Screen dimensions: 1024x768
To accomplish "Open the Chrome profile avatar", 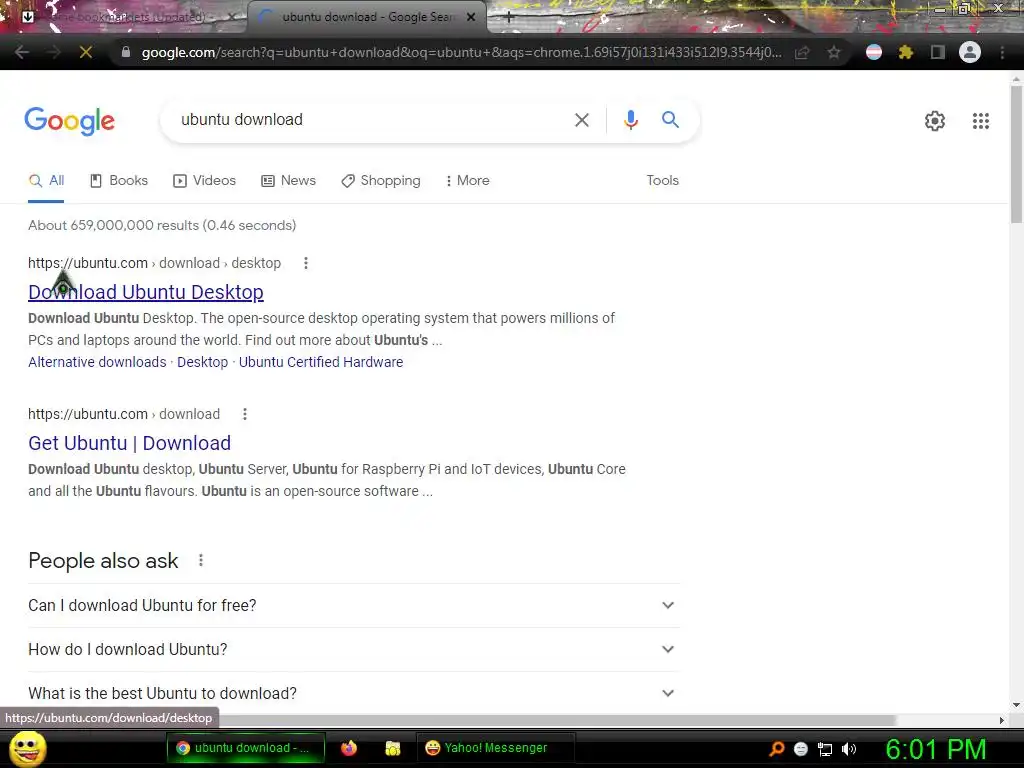I will point(970,52).
